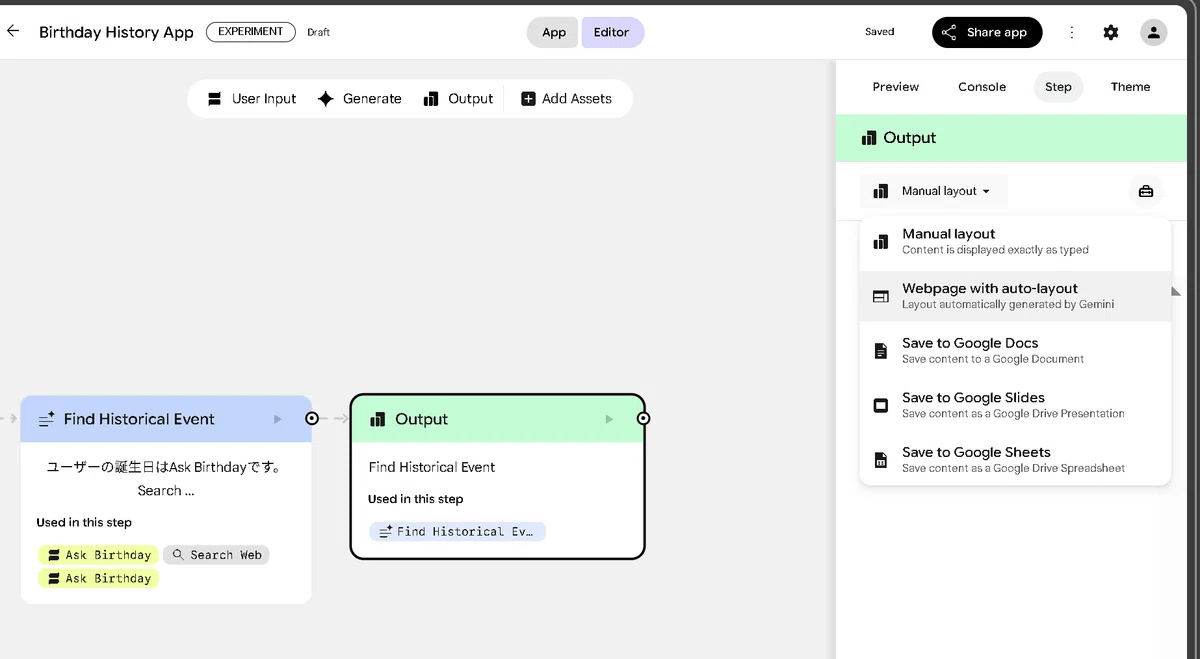The height and width of the screenshot is (659, 1200).
Task: Select the Find Historical Event node header
Action: (x=166, y=419)
